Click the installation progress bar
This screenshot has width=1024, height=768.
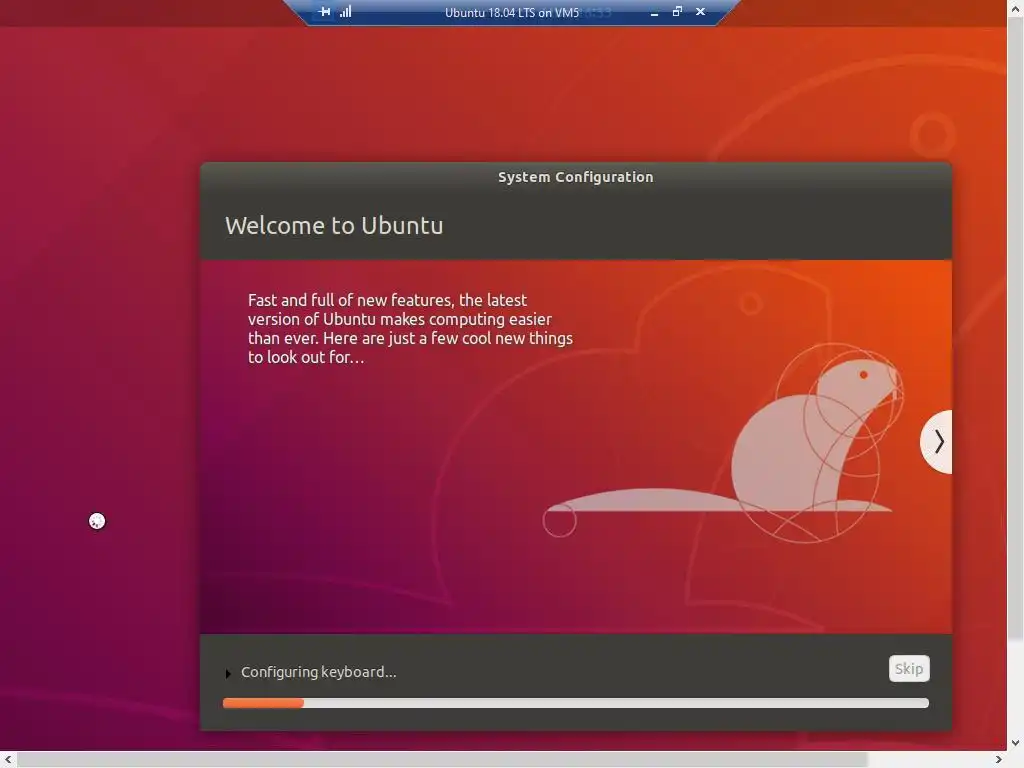[575, 703]
